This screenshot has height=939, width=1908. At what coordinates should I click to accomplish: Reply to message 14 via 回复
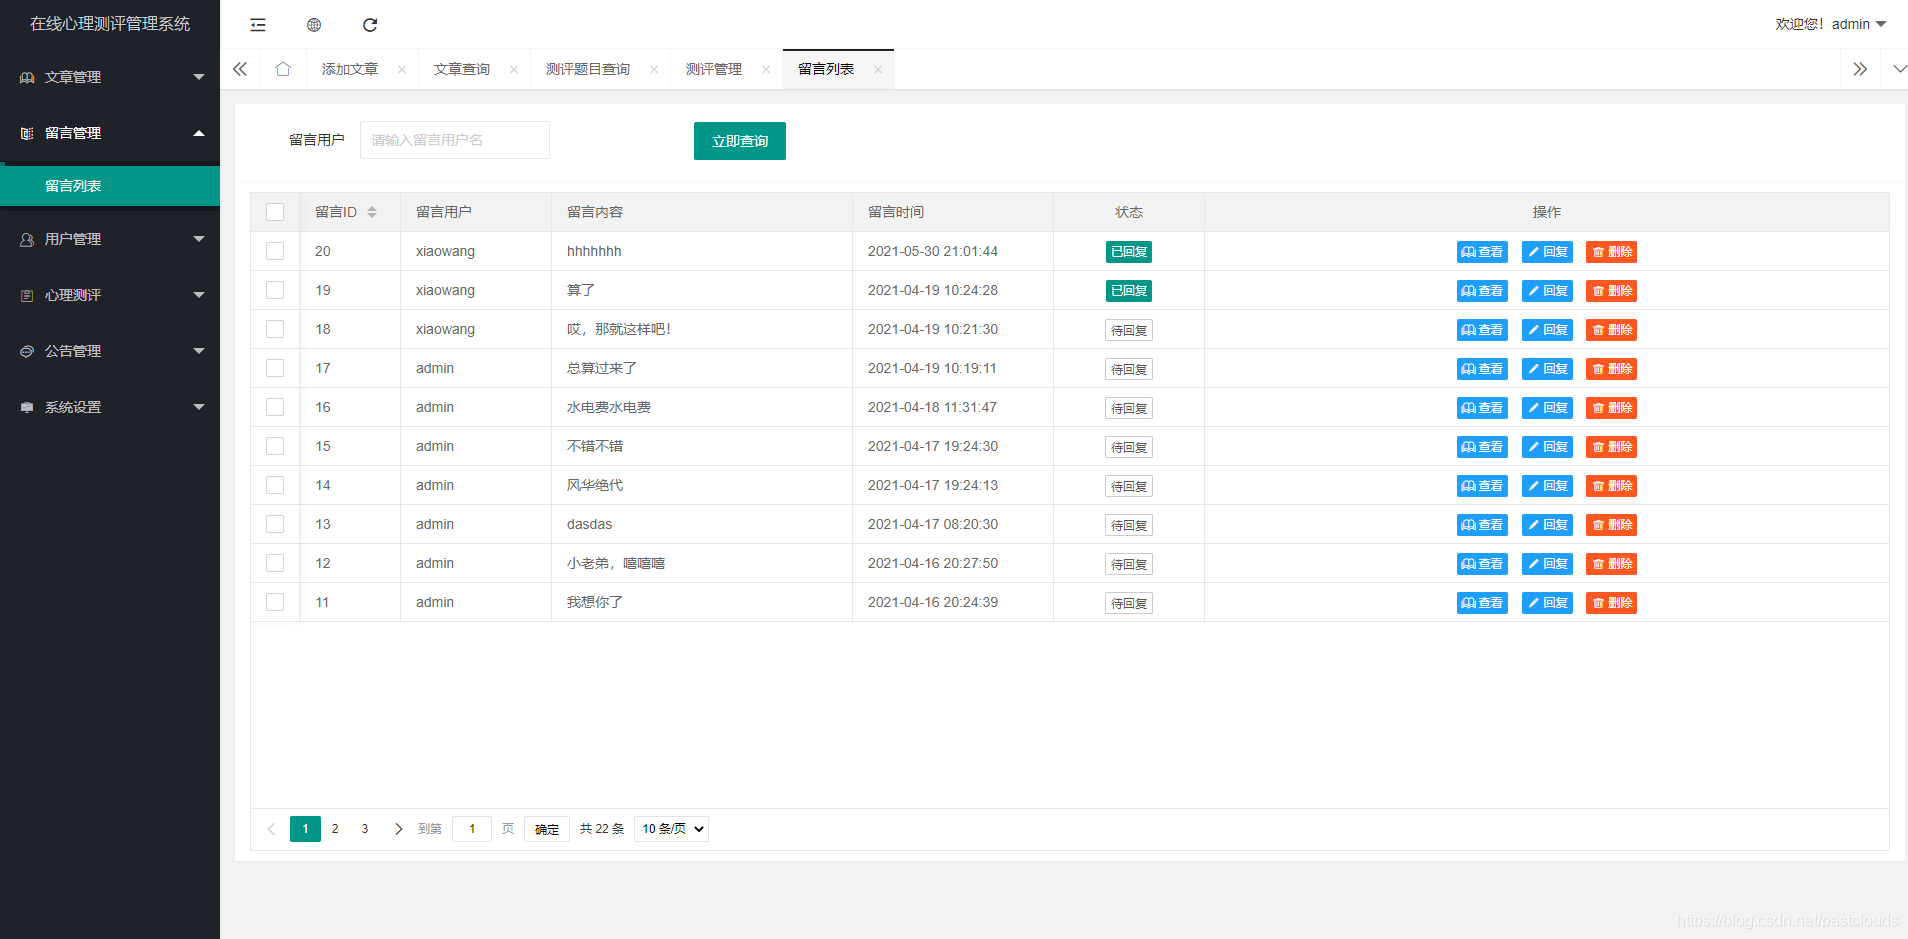tap(1547, 486)
